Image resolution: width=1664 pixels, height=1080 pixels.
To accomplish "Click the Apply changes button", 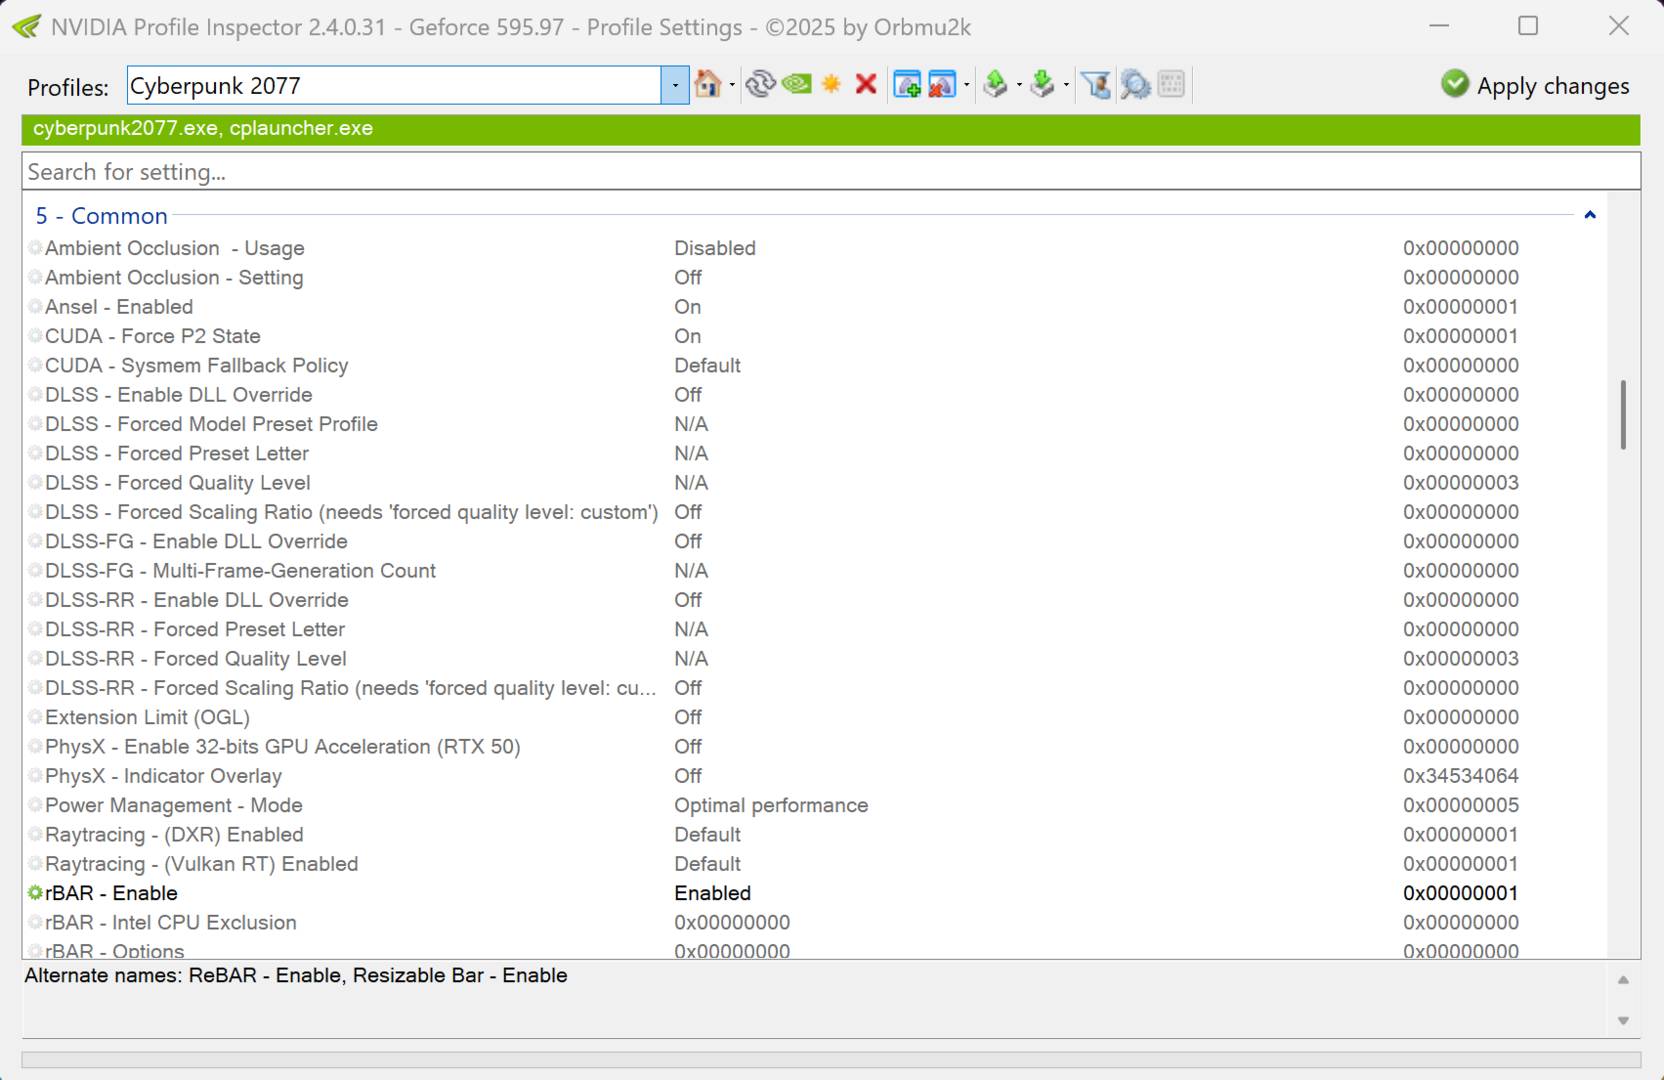I will (1535, 85).
